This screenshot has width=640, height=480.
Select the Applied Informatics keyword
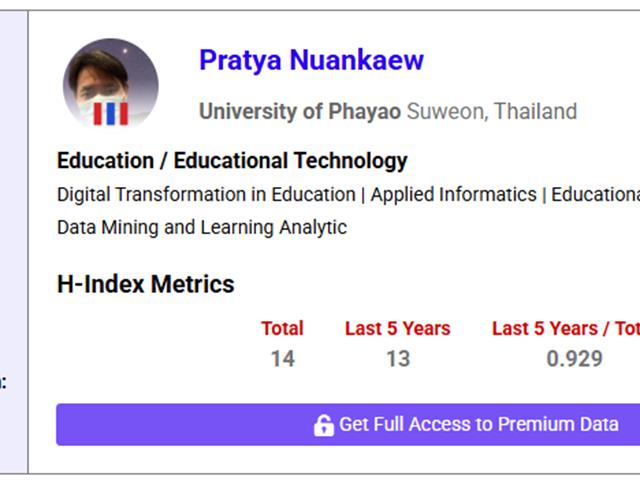coord(453,194)
